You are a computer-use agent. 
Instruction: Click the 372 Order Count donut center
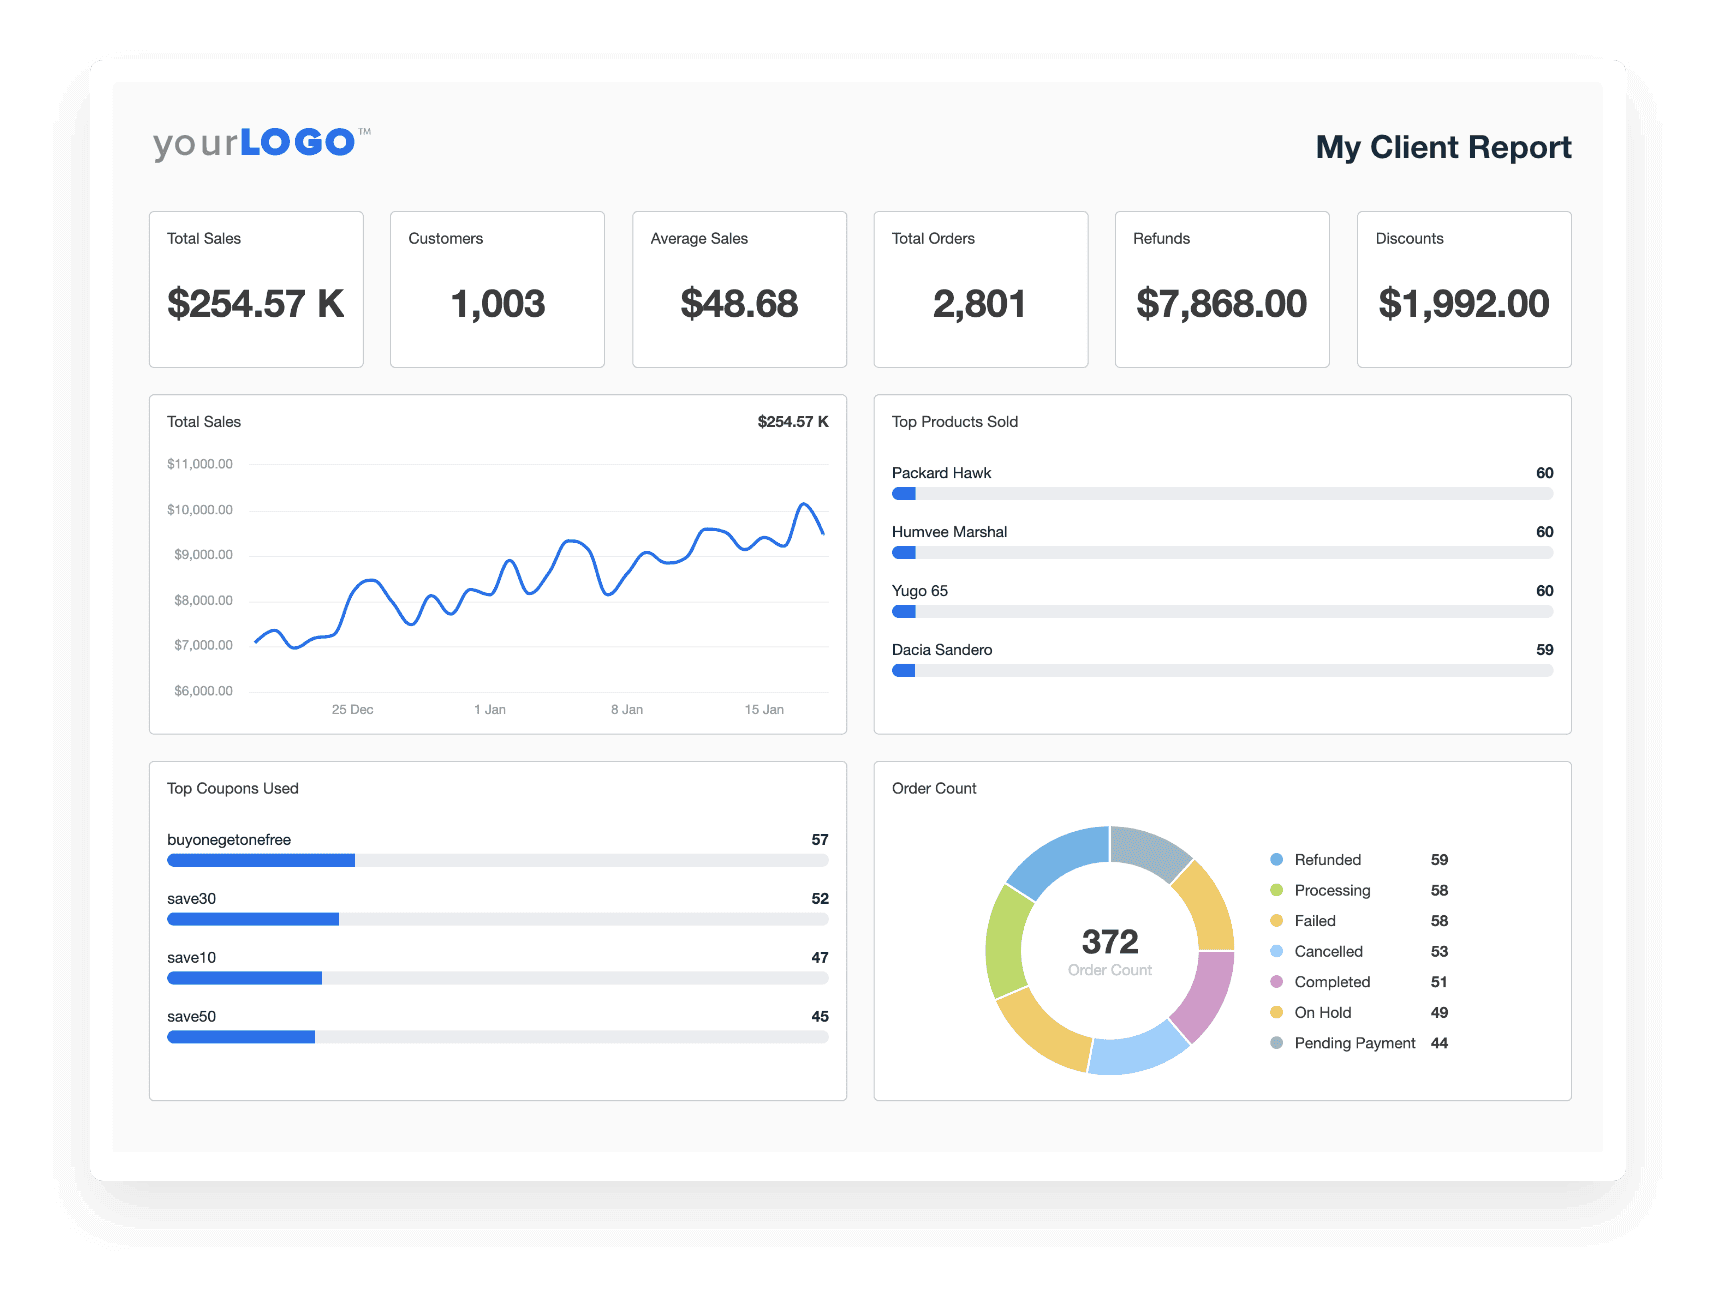pyautogui.click(x=1110, y=950)
